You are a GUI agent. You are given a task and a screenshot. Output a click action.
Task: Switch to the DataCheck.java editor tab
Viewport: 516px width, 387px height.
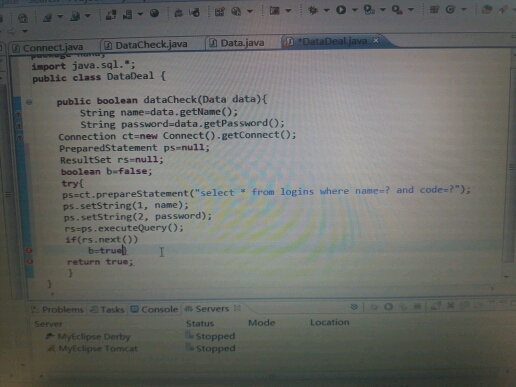[146, 45]
